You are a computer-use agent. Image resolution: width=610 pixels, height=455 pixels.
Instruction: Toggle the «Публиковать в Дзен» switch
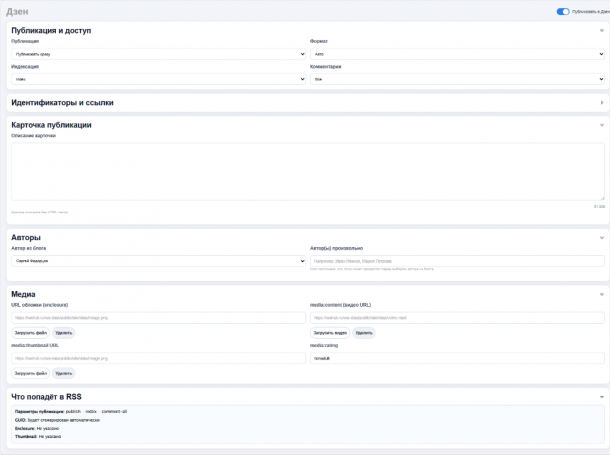pyautogui.click(x=563, y=12)
